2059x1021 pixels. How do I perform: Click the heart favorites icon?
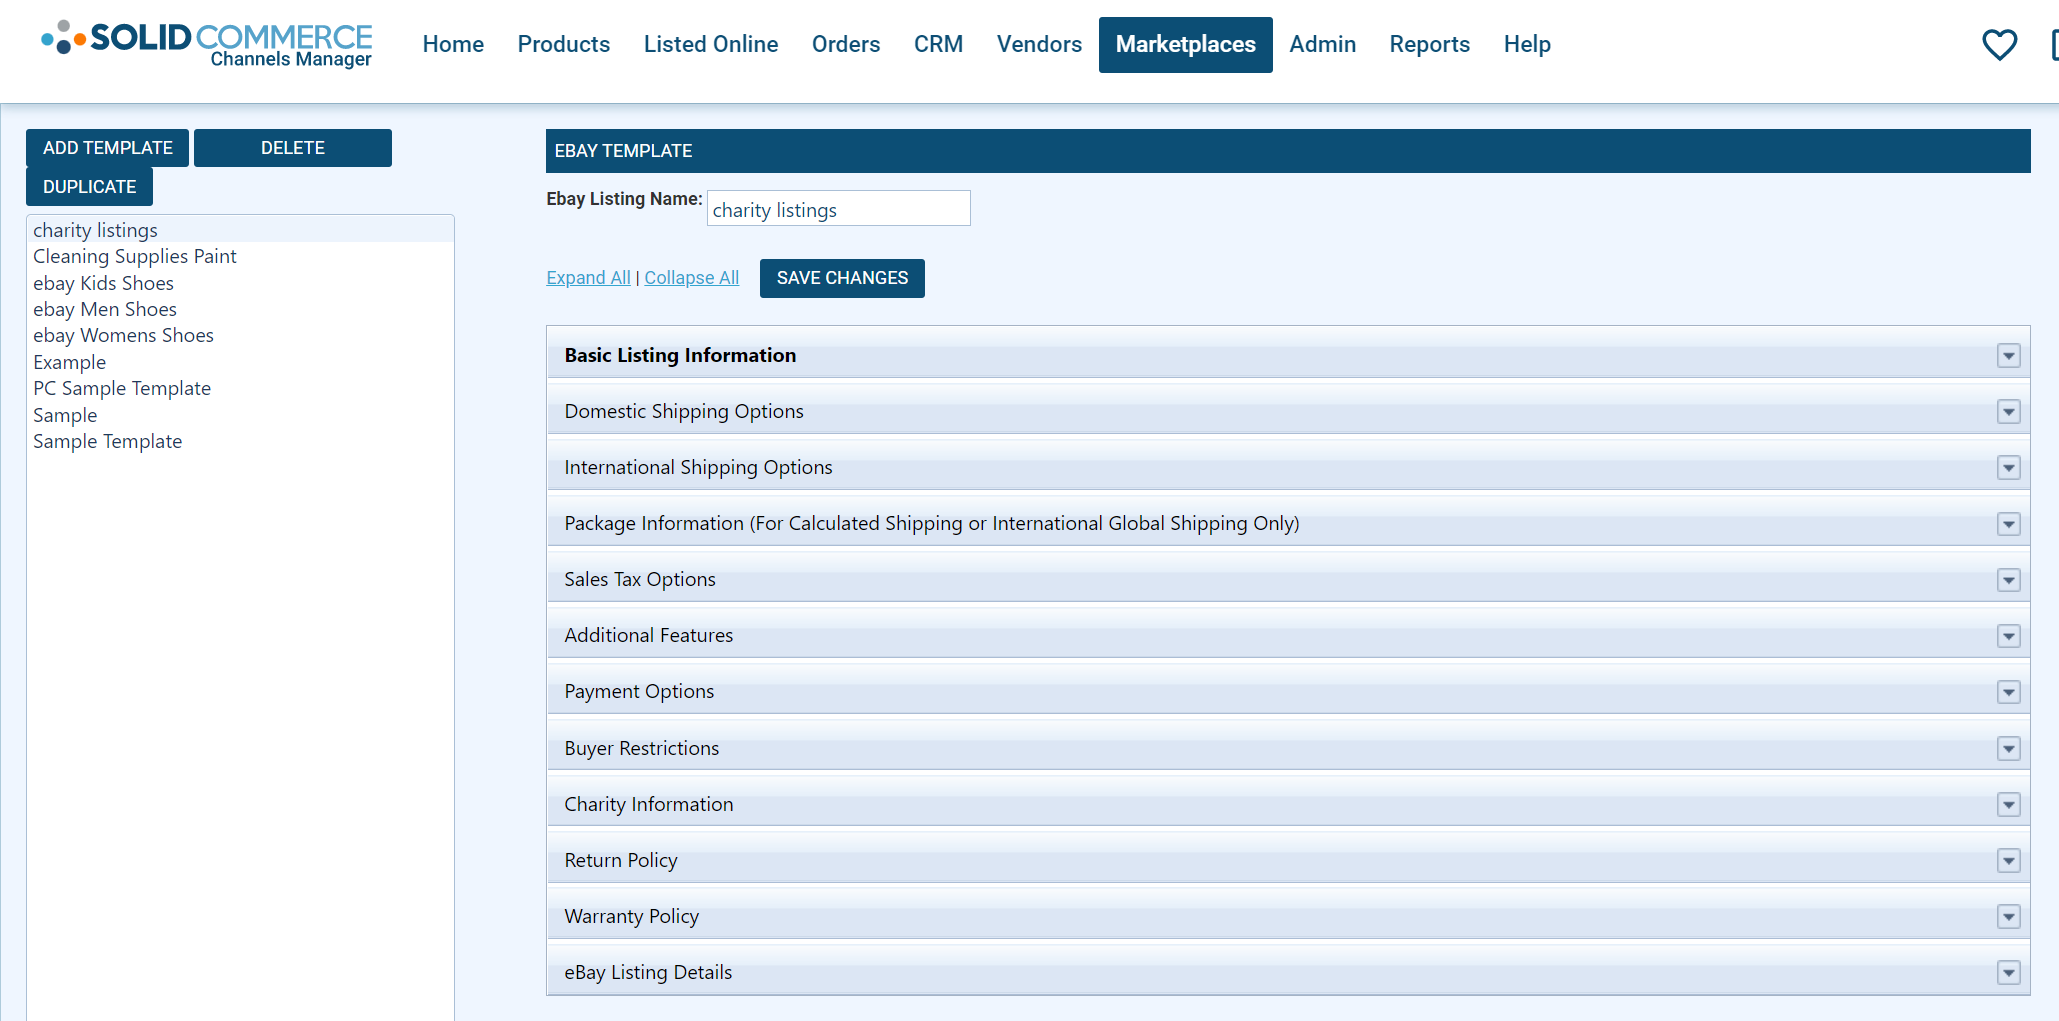click(1999, 44)
